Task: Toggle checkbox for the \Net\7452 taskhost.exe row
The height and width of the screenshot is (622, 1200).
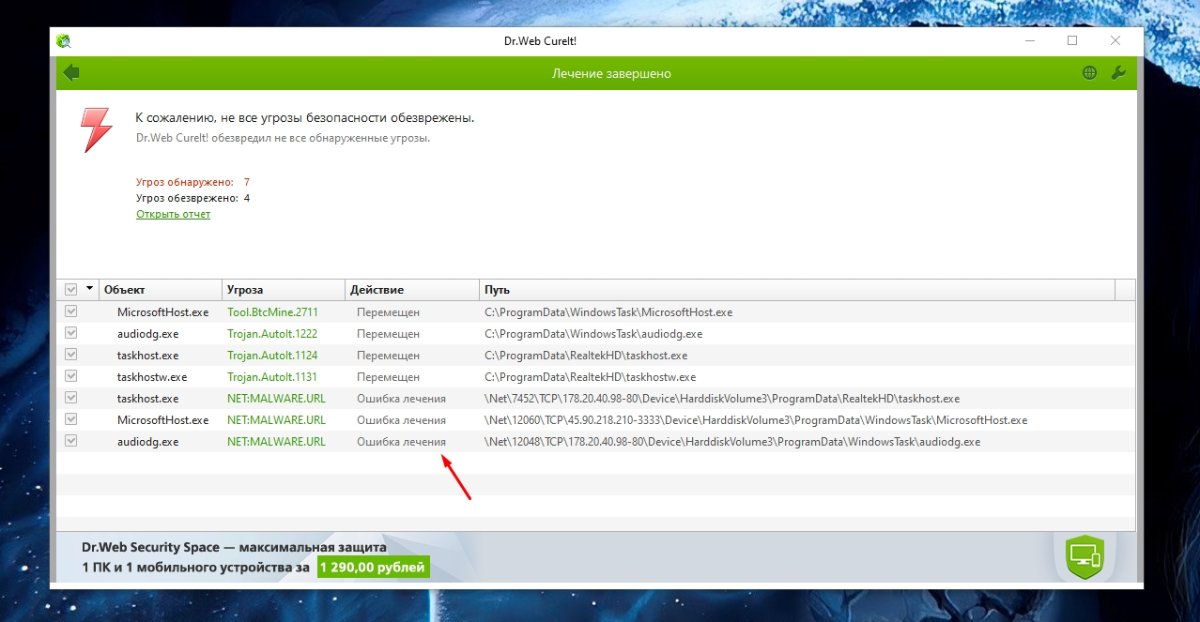Action: click(x=71, y=398)
